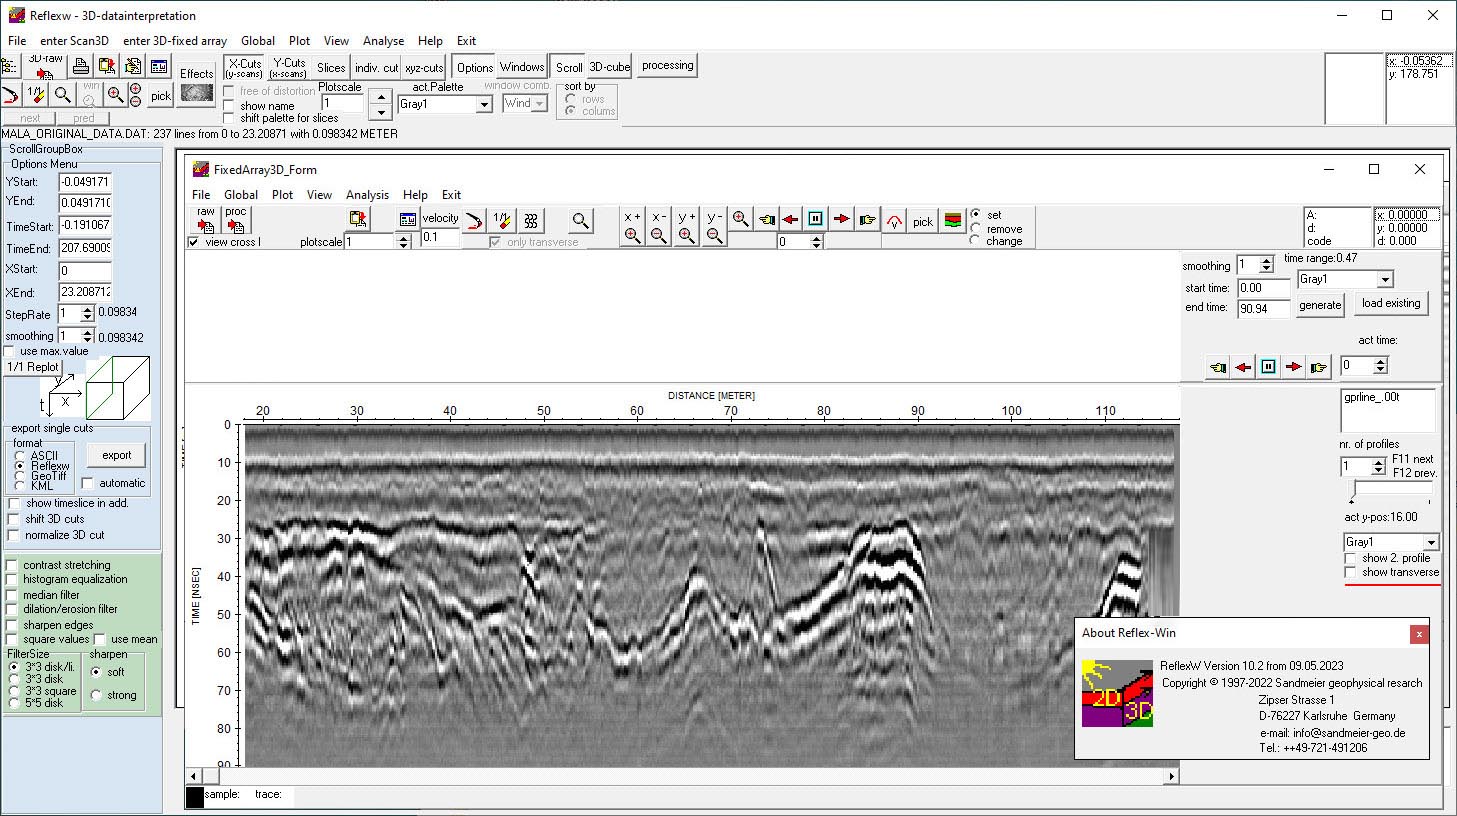
Task: Toggle the view cross checkbox
Action: click(193, 241)
